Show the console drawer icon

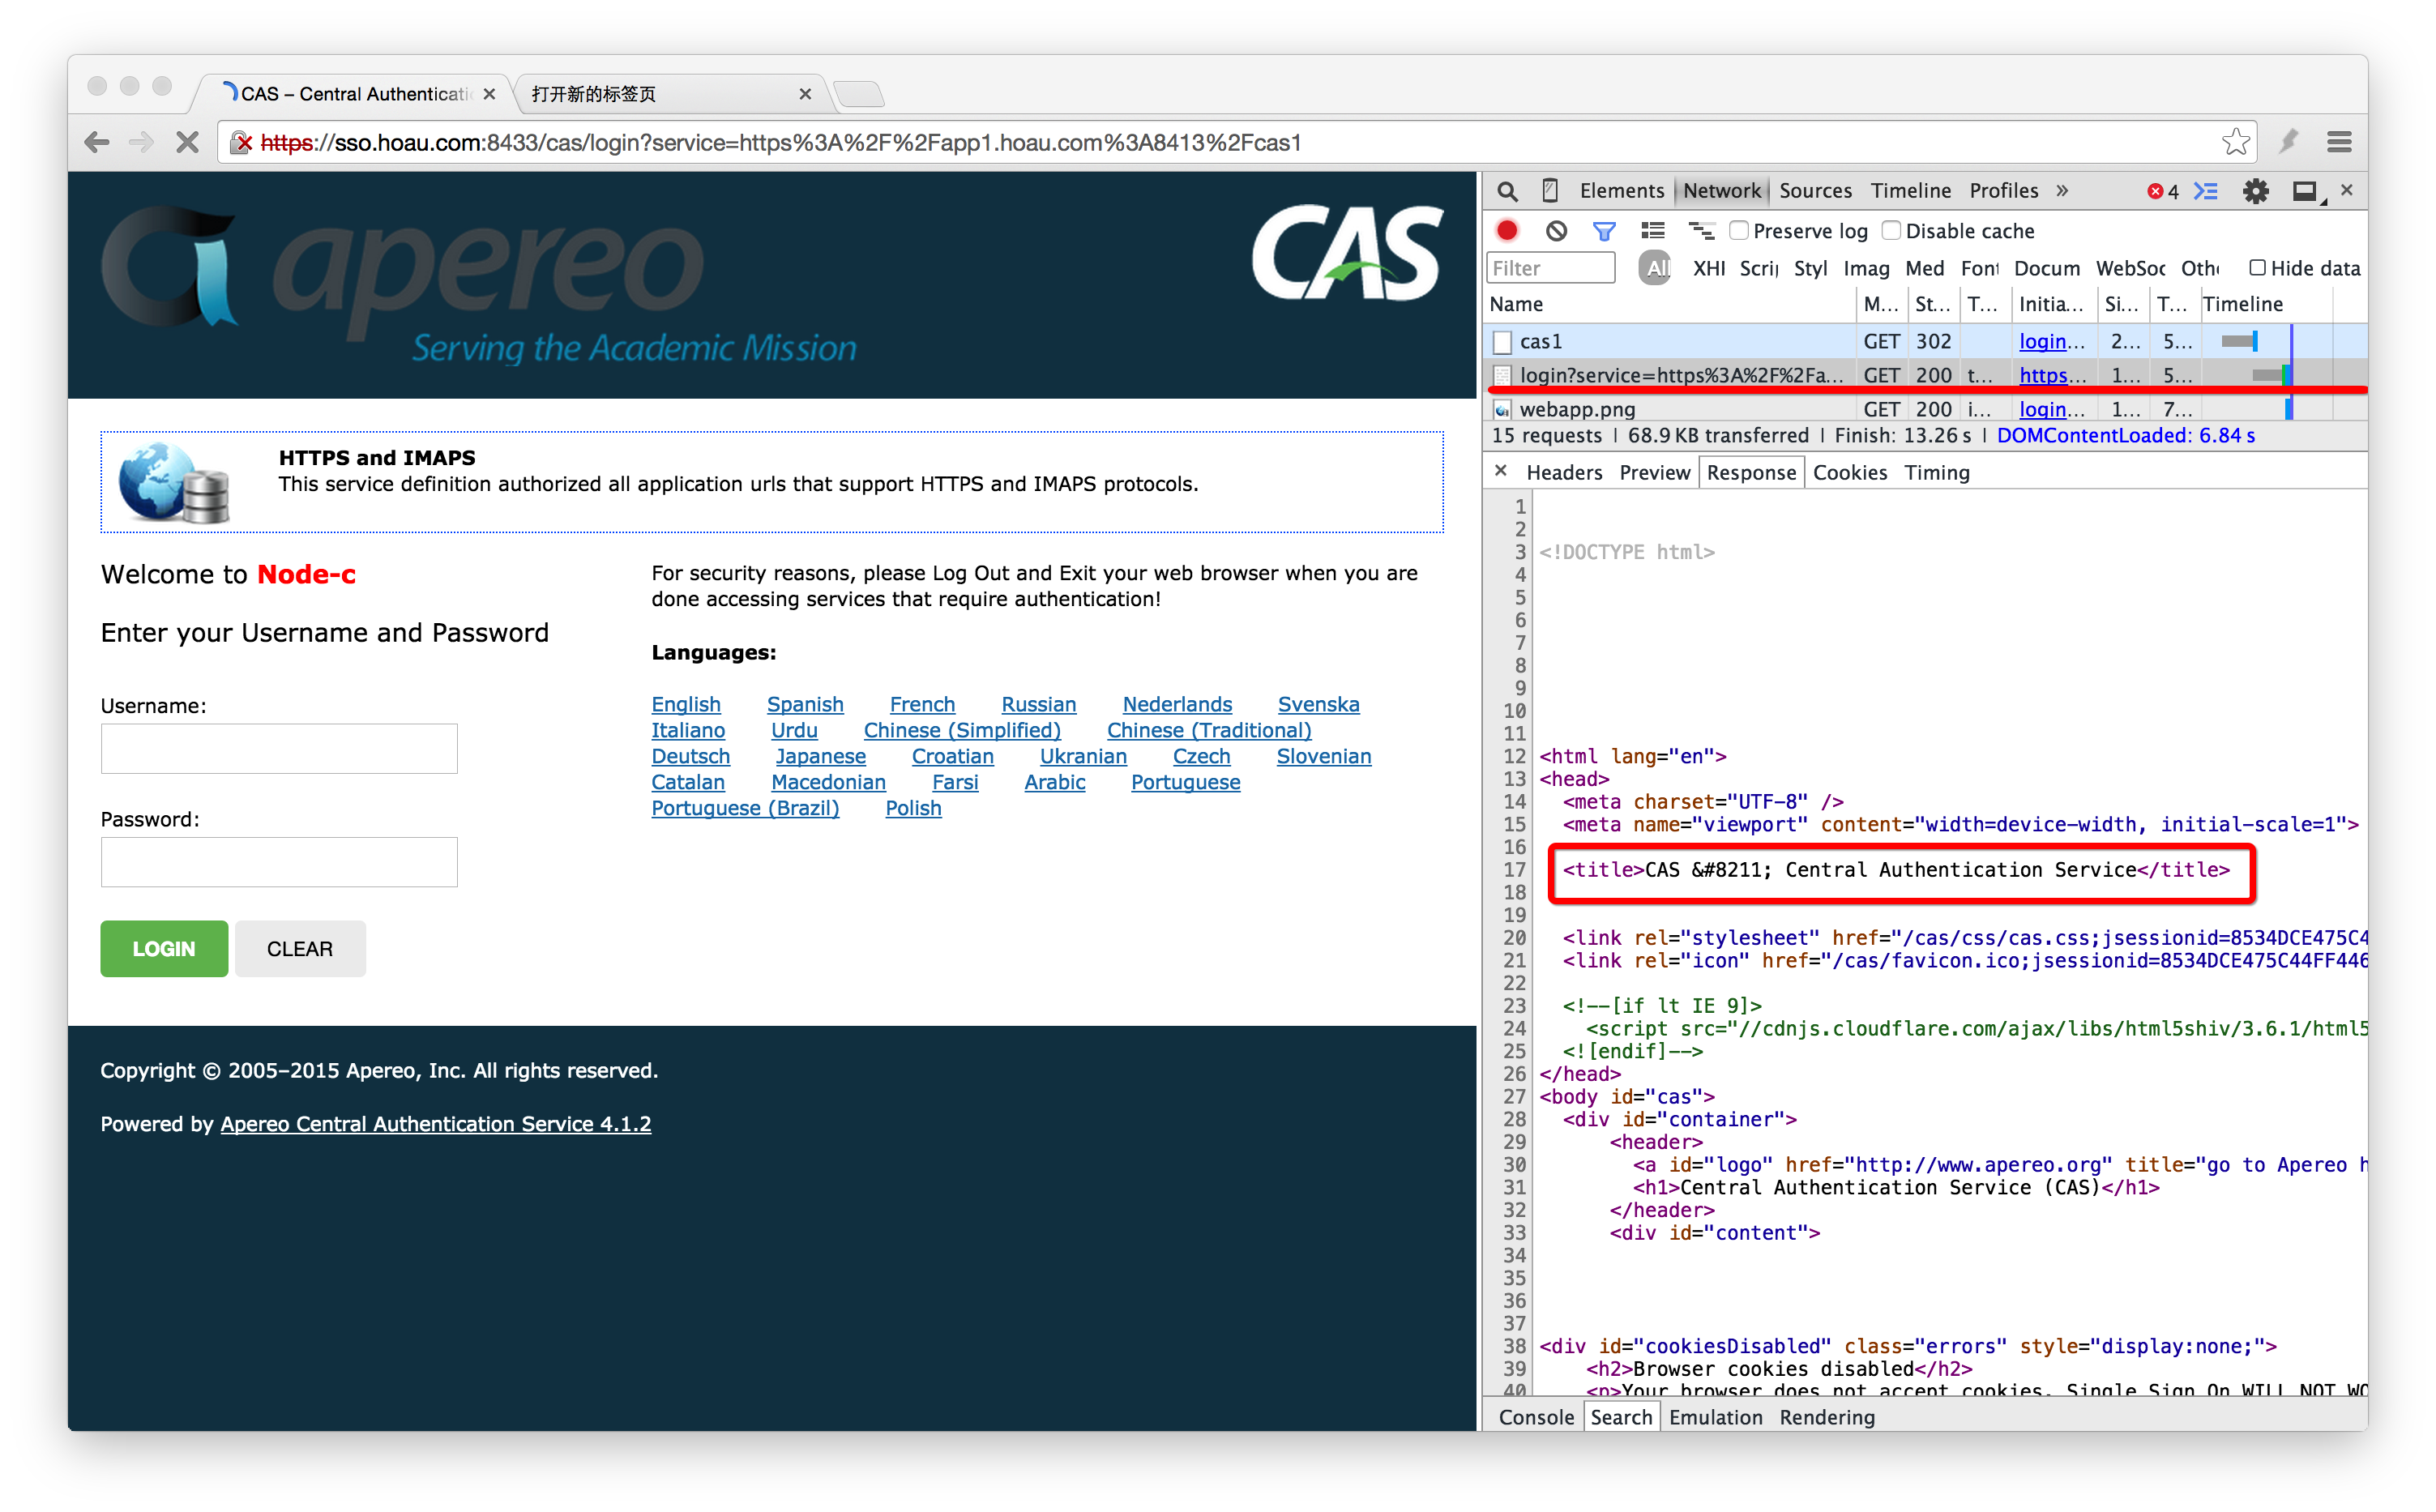point(2206,191)
